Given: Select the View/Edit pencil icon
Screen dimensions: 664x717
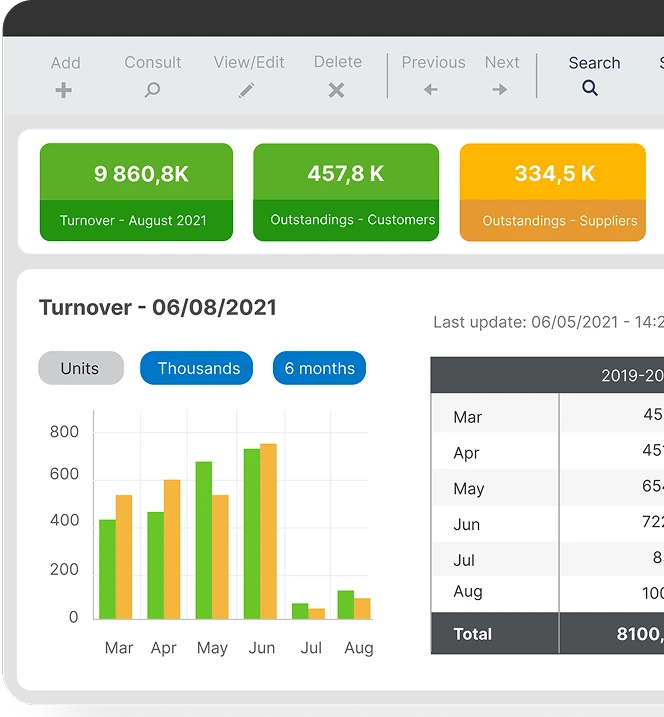Looking at the screenshot, I should [247, 90].
